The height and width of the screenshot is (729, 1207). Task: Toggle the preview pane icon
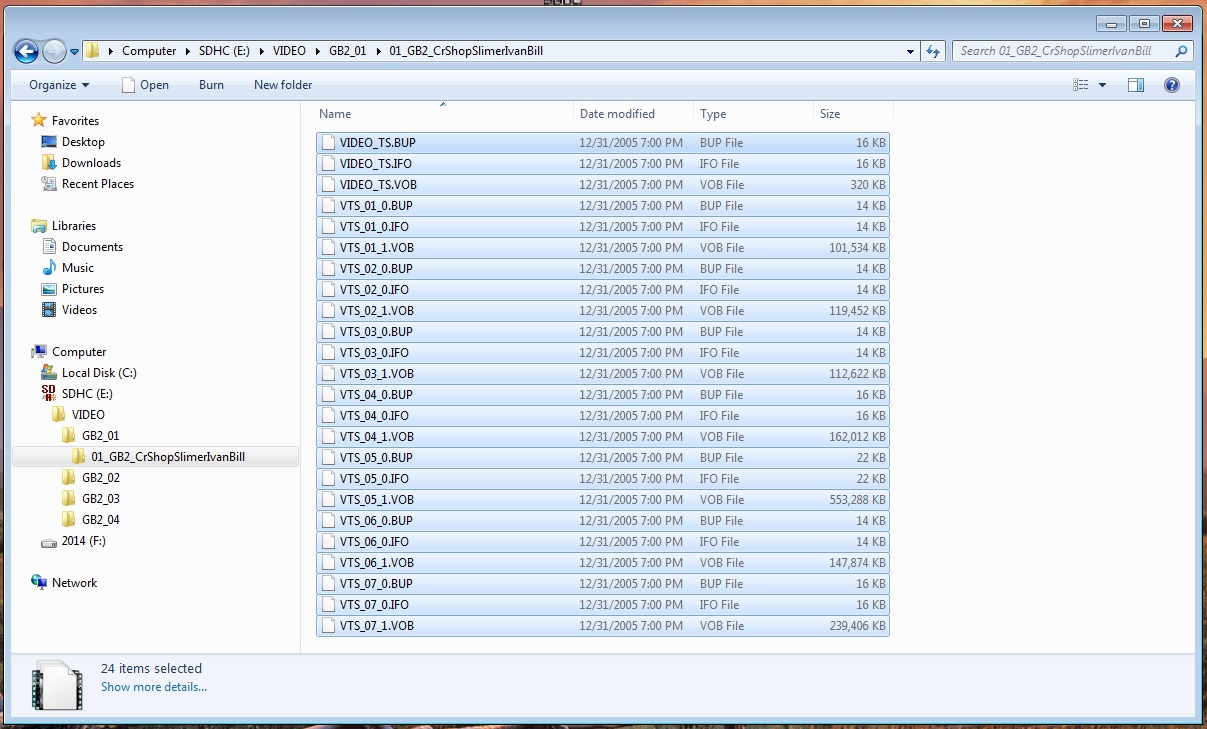(x=1135, y=85)
